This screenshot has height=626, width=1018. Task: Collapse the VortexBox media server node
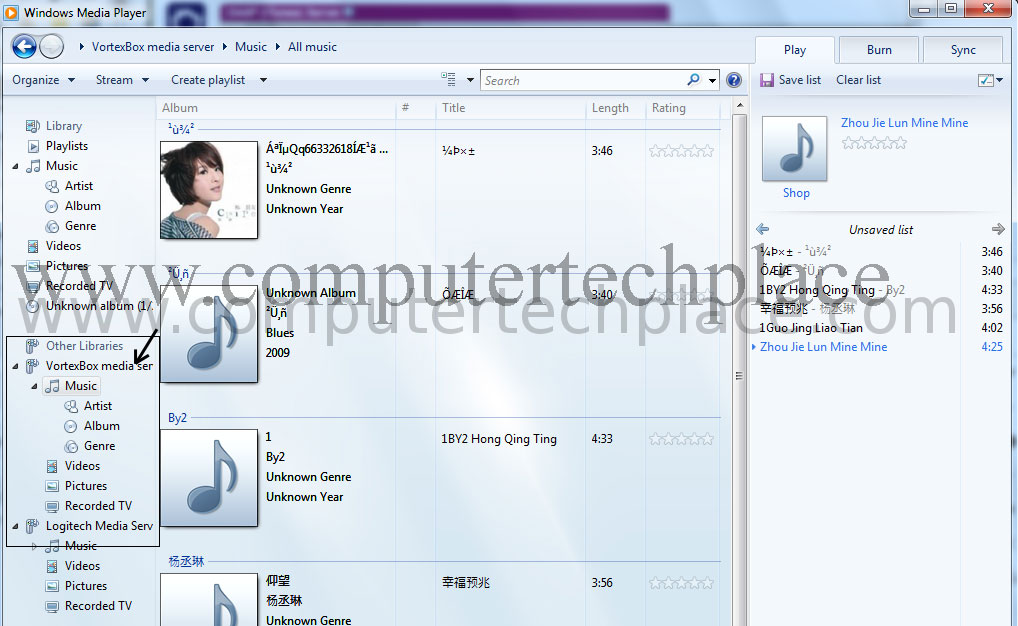click(16, 366)
